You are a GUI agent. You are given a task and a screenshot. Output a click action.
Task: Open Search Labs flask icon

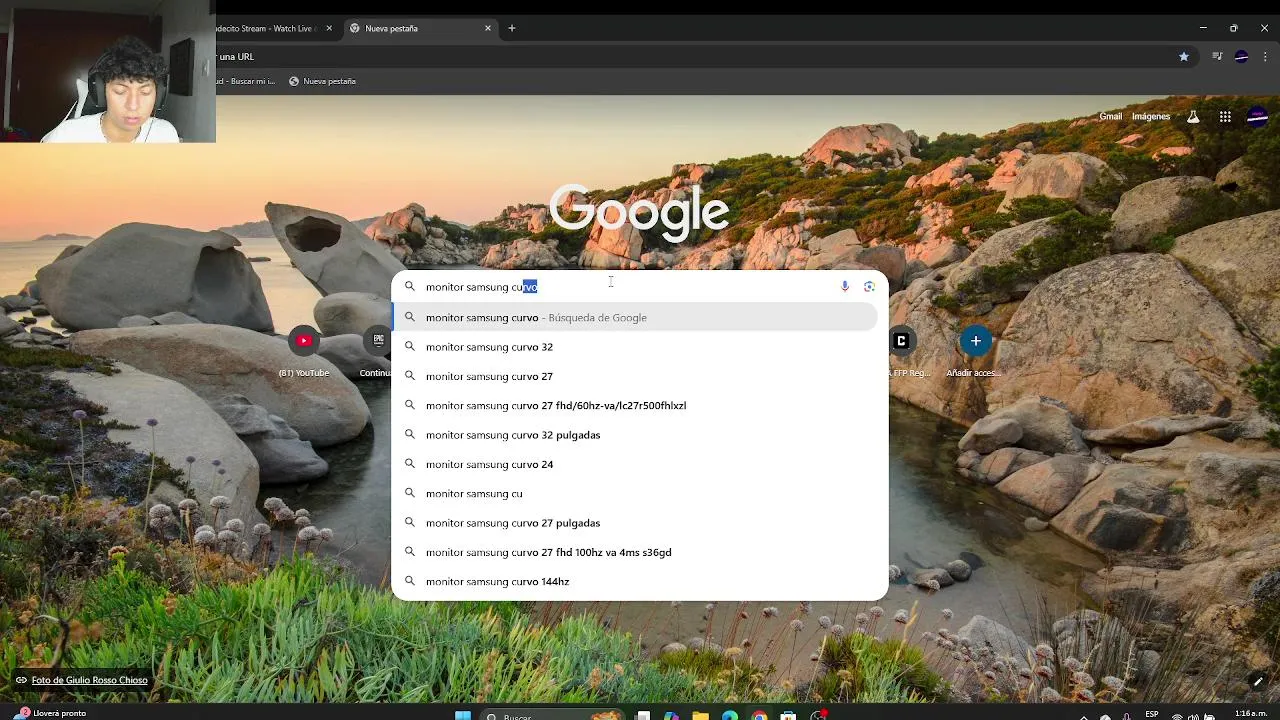1193,117
